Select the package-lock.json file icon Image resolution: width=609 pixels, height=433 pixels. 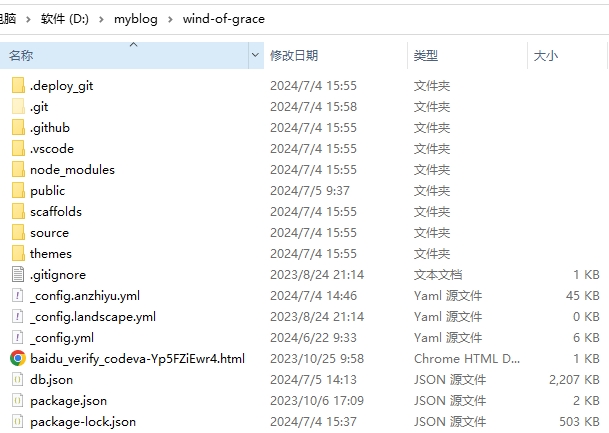18,422
